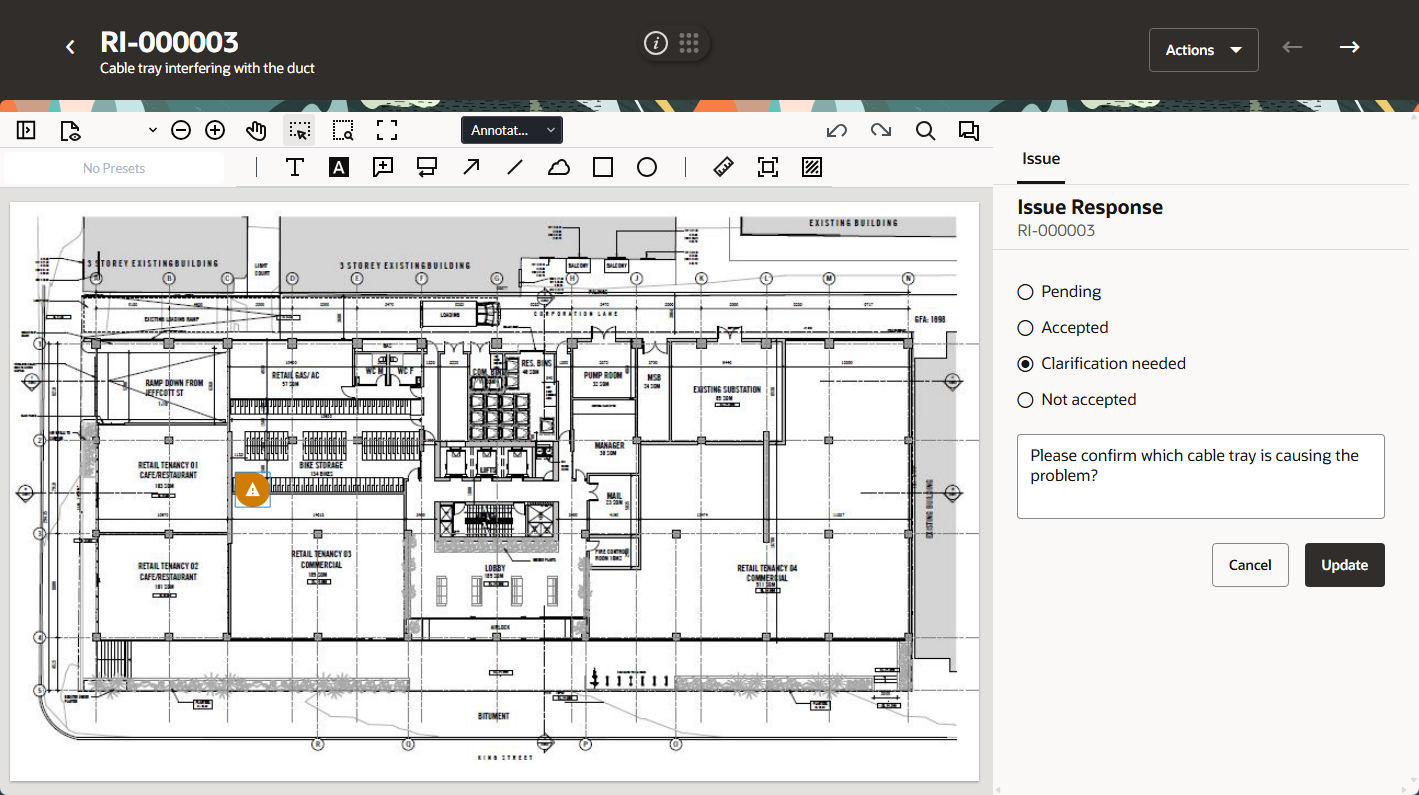Open the comments panel icon
The image size is (1419, 795).
(x=968, y=130)
